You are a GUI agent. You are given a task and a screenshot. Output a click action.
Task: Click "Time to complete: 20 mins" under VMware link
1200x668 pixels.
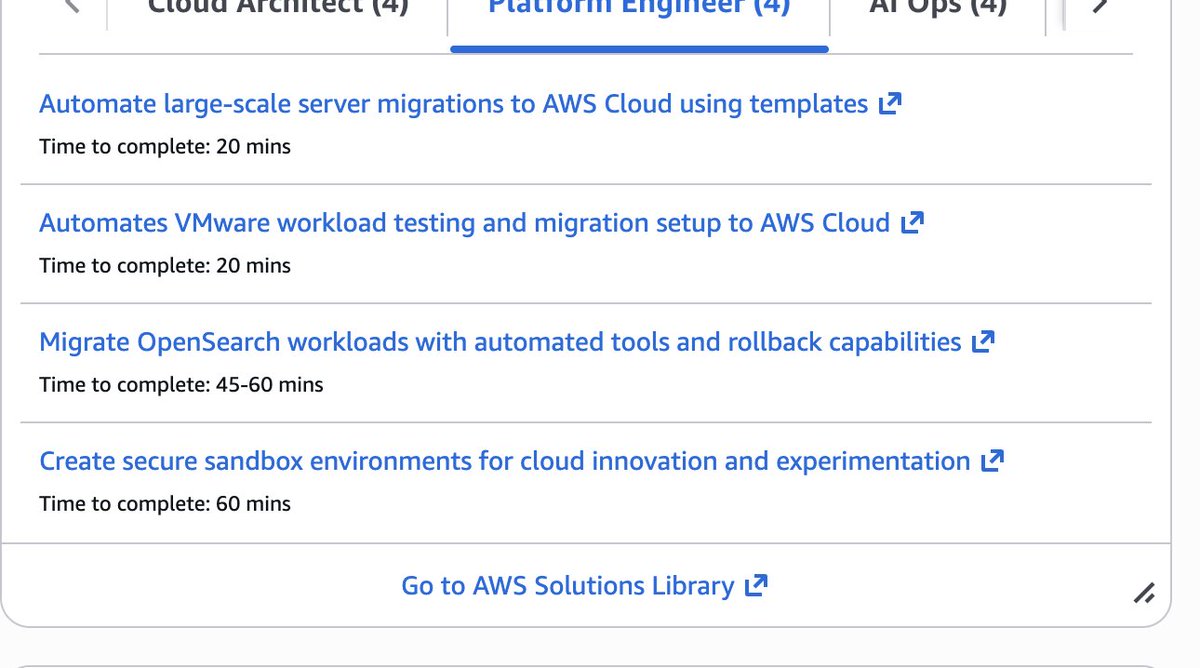click(x=165, y=266)
